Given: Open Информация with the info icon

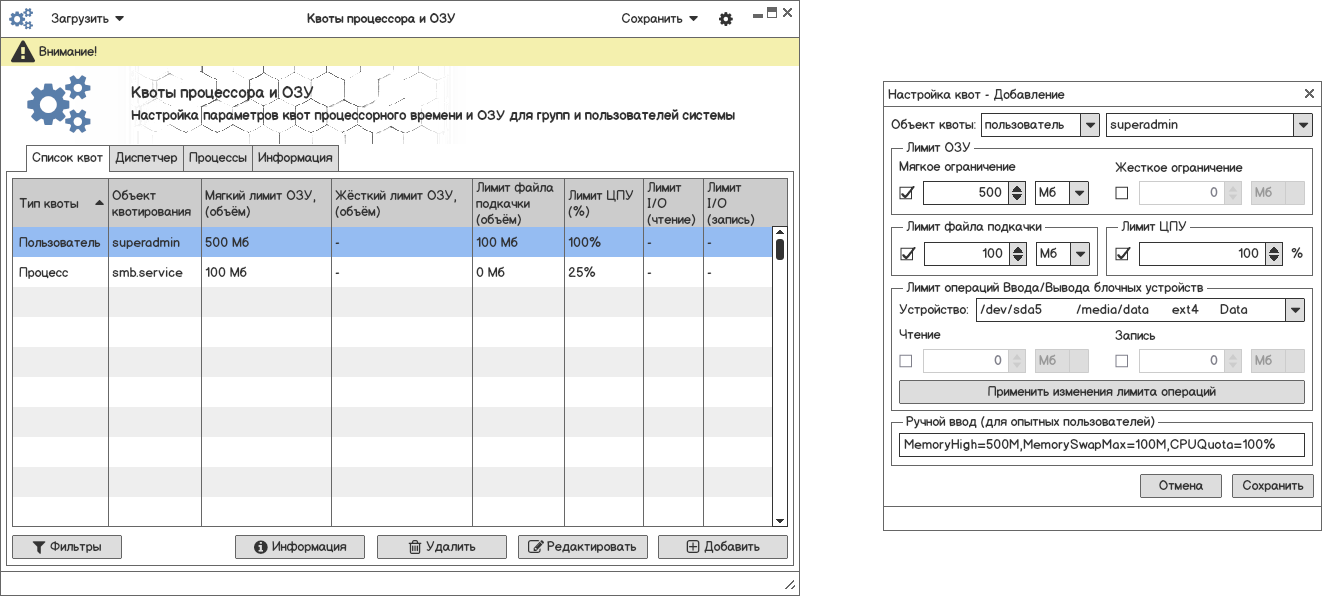Looking at the screenshot, I should 301,547.
